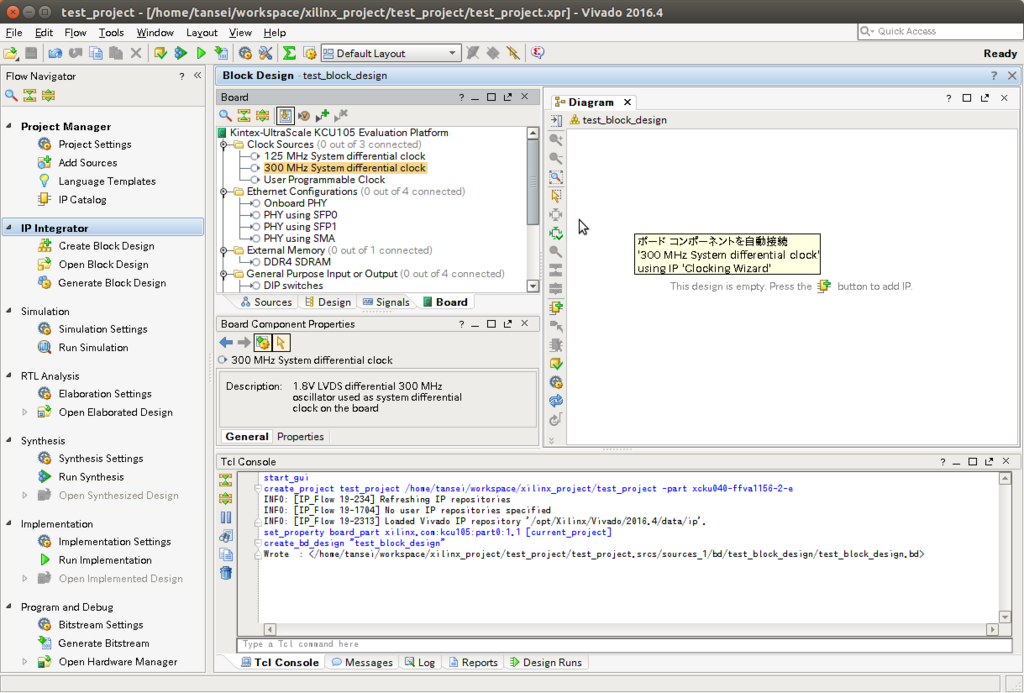The height and width of the screenshot is (693, 1024).
Task: Switch to the Design Runs tab
Action: click(546, 662)
